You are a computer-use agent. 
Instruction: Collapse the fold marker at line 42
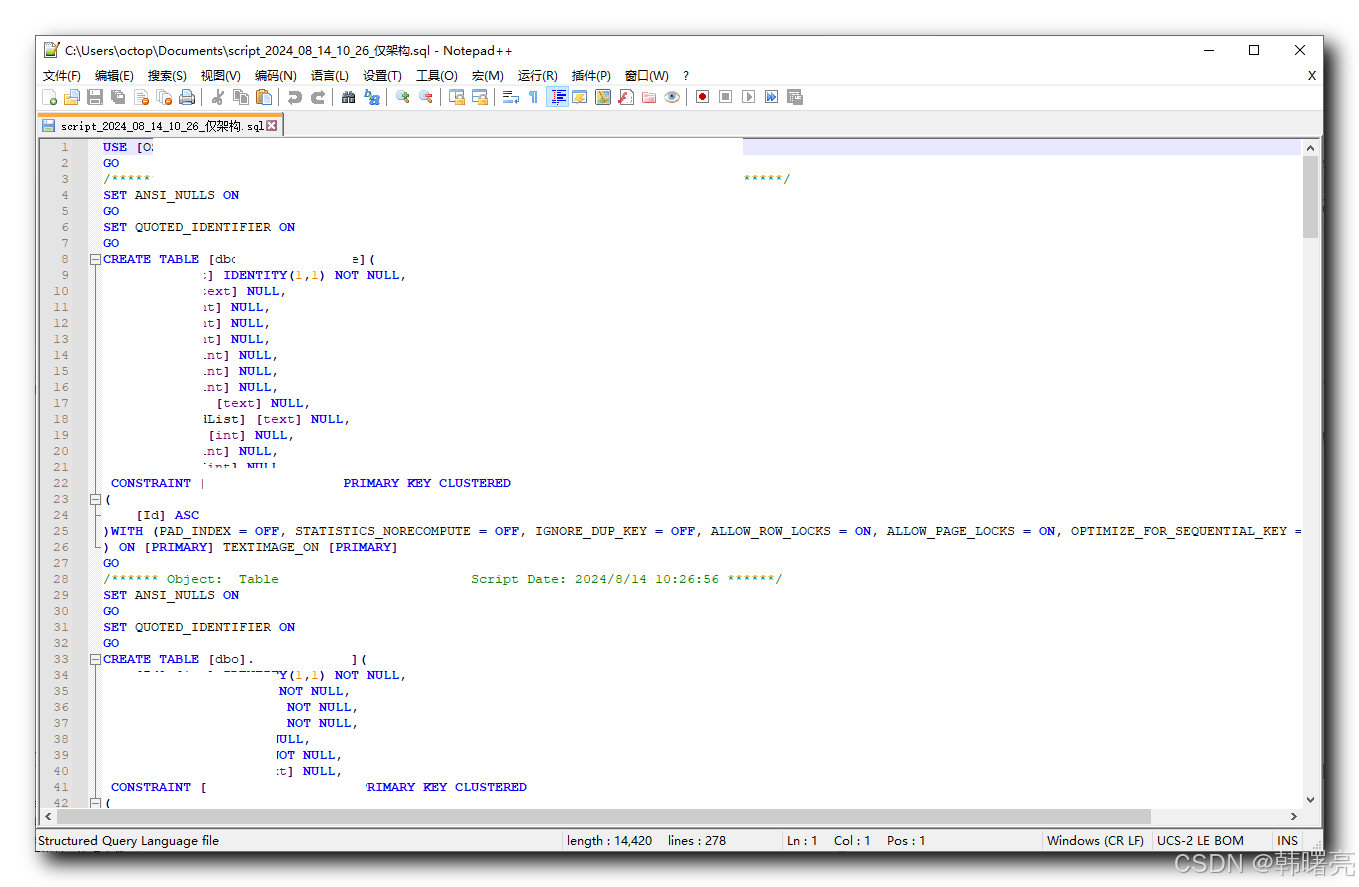(95, 802)
